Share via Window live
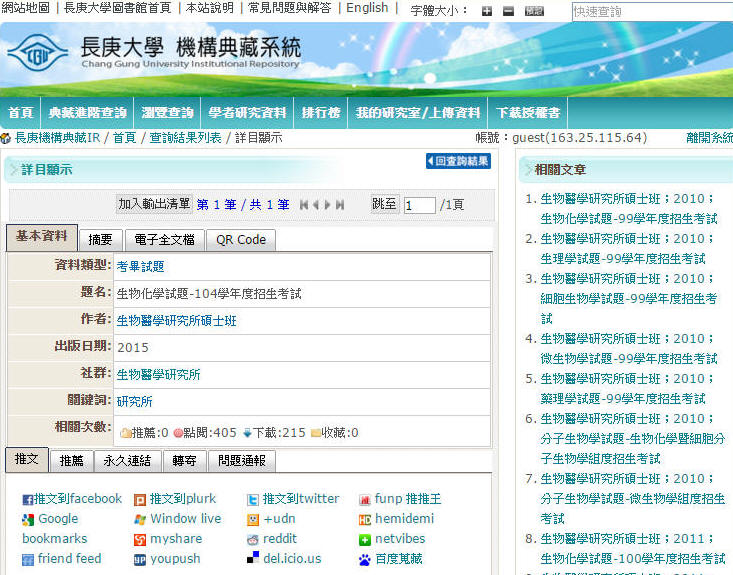 [178, 519]
